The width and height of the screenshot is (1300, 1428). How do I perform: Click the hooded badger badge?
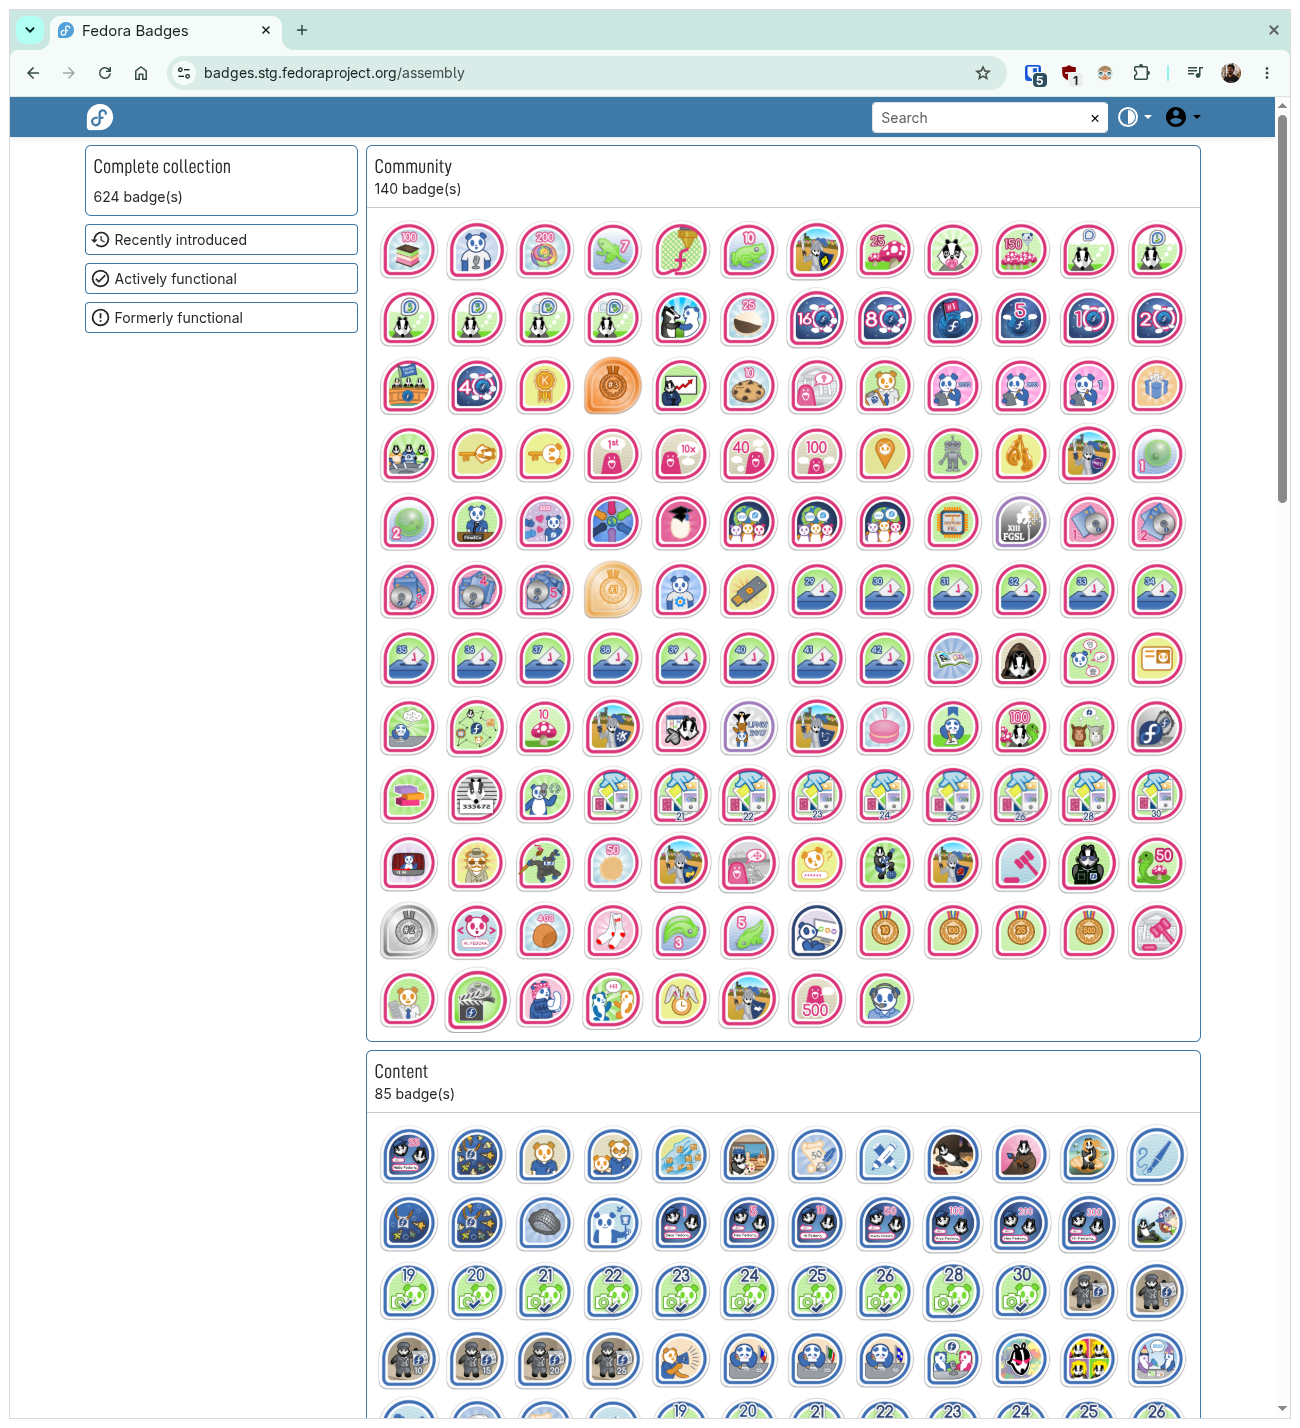(x=1021, y=658)
